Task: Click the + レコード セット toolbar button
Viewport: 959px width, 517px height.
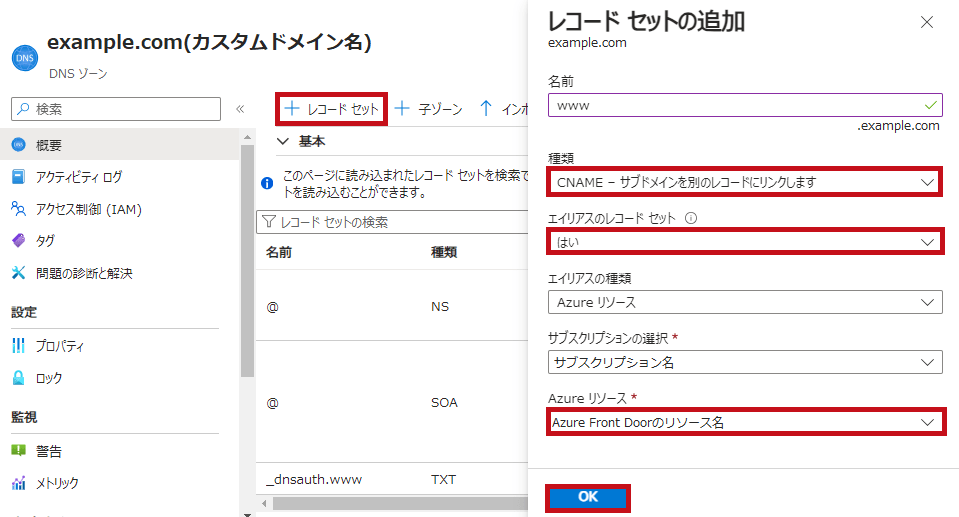Action: point(331,108)
